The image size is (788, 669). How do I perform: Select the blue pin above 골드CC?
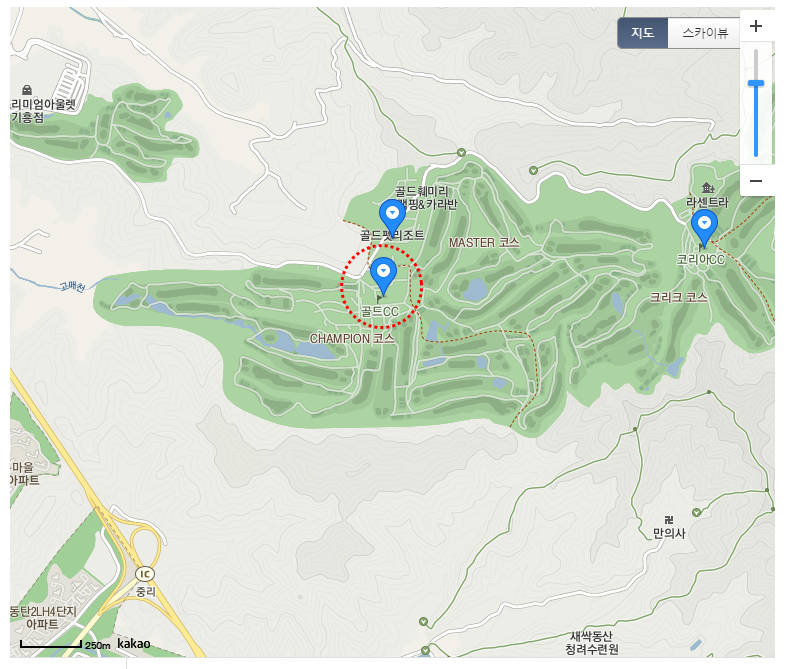383,276
